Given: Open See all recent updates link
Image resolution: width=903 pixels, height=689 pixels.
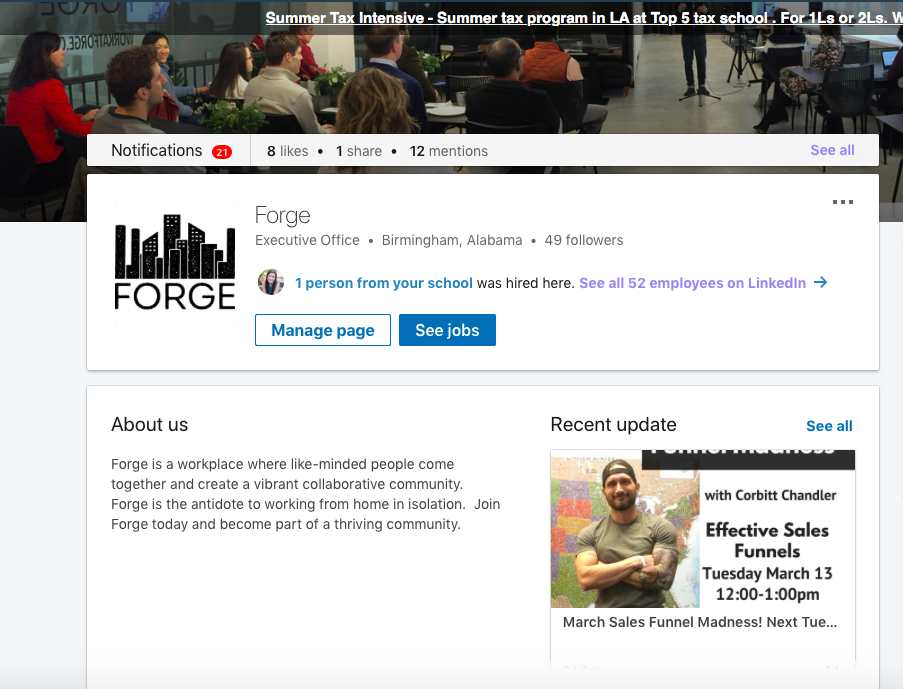Looking at the screenshot, I should pyautogui.click(x=829, y=426).
